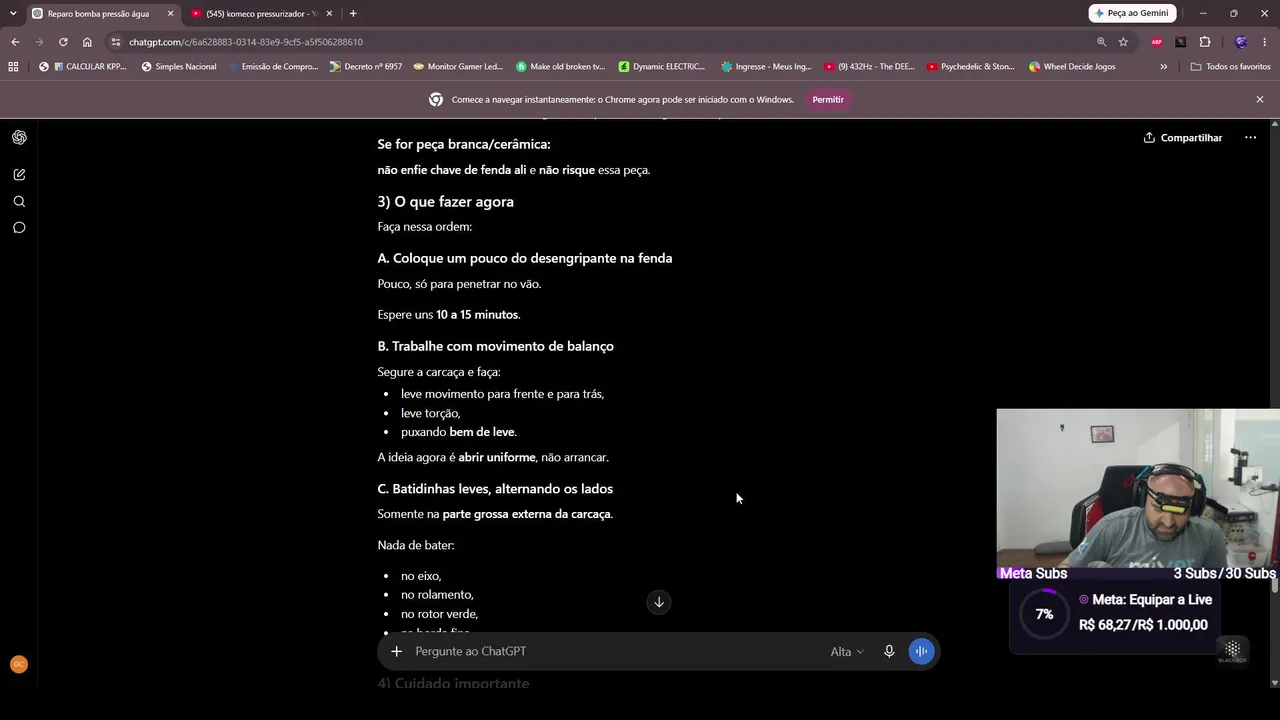Open the Emissão de Compro... bookmark
The height and width of the screenshot is (720, 1280).
click(x=272, y=67)
